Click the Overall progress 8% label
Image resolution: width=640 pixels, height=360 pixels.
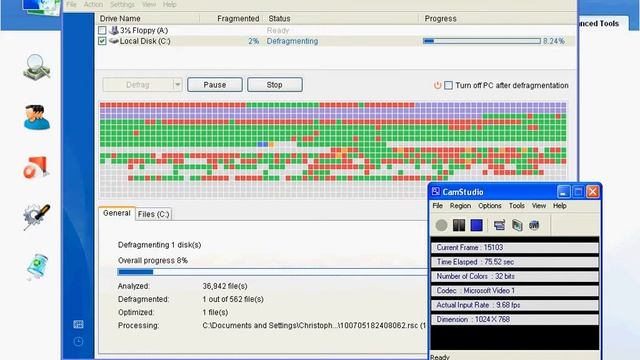tap(153, 260)
